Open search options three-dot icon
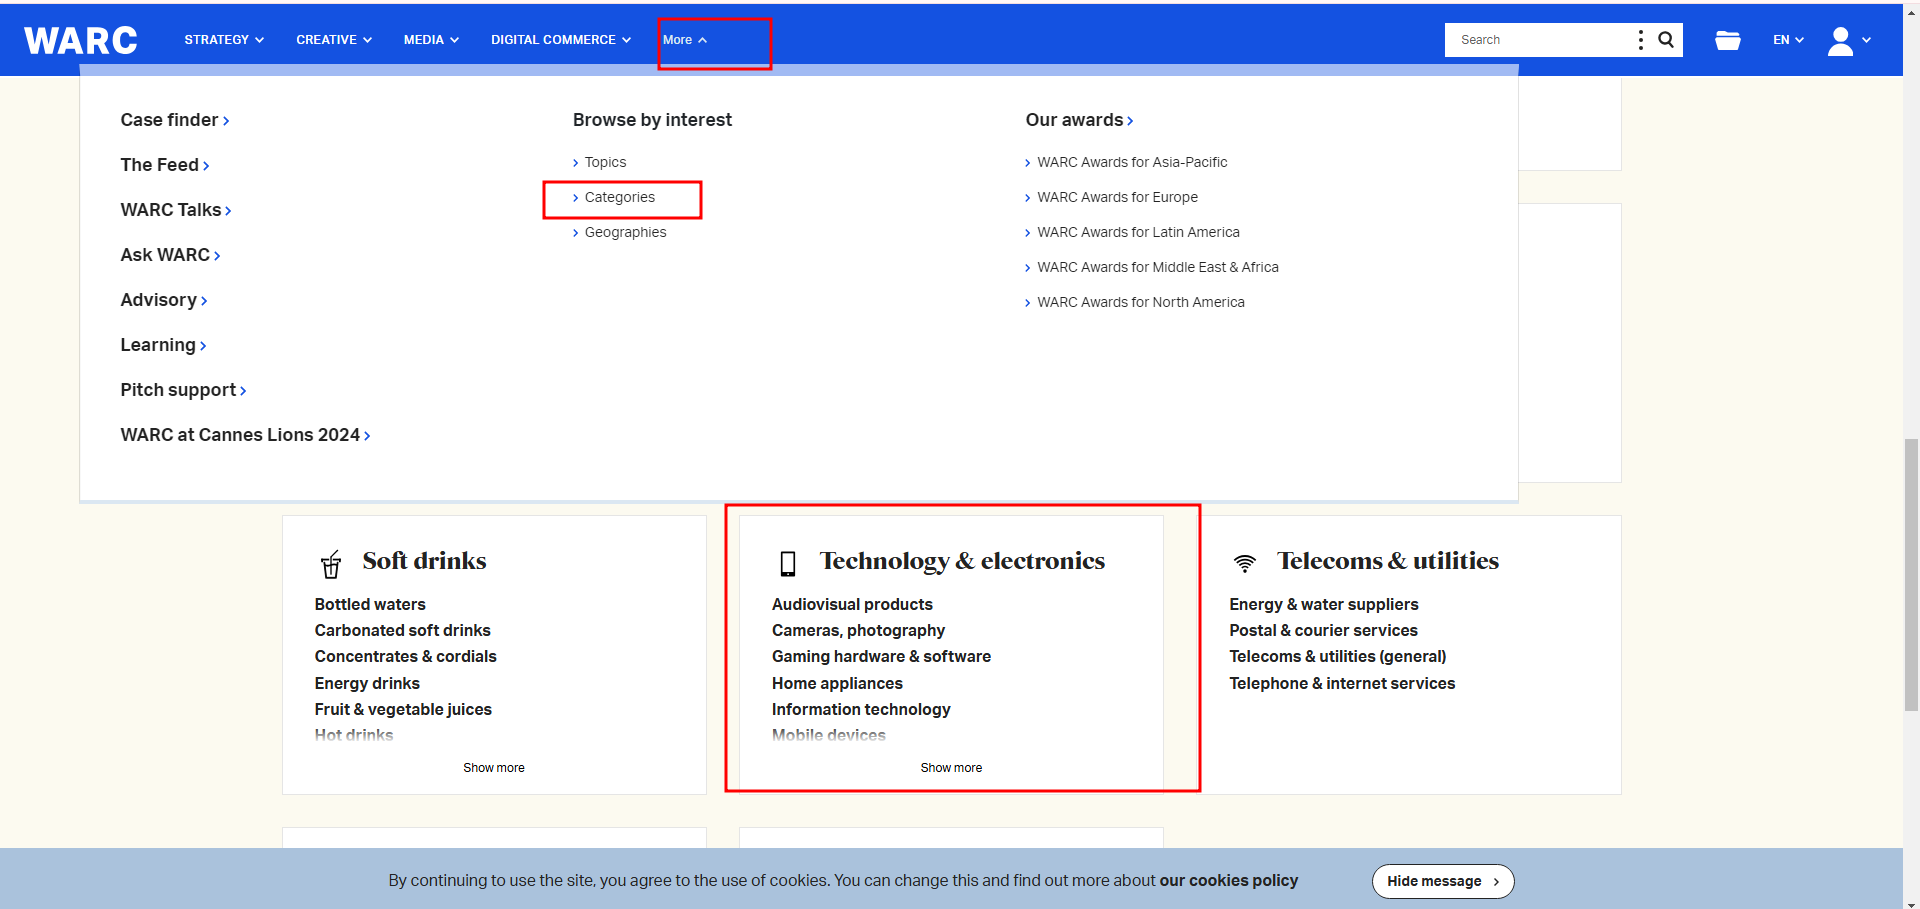The width and height of the screenshot is (1920, 909). (1641, 40)
